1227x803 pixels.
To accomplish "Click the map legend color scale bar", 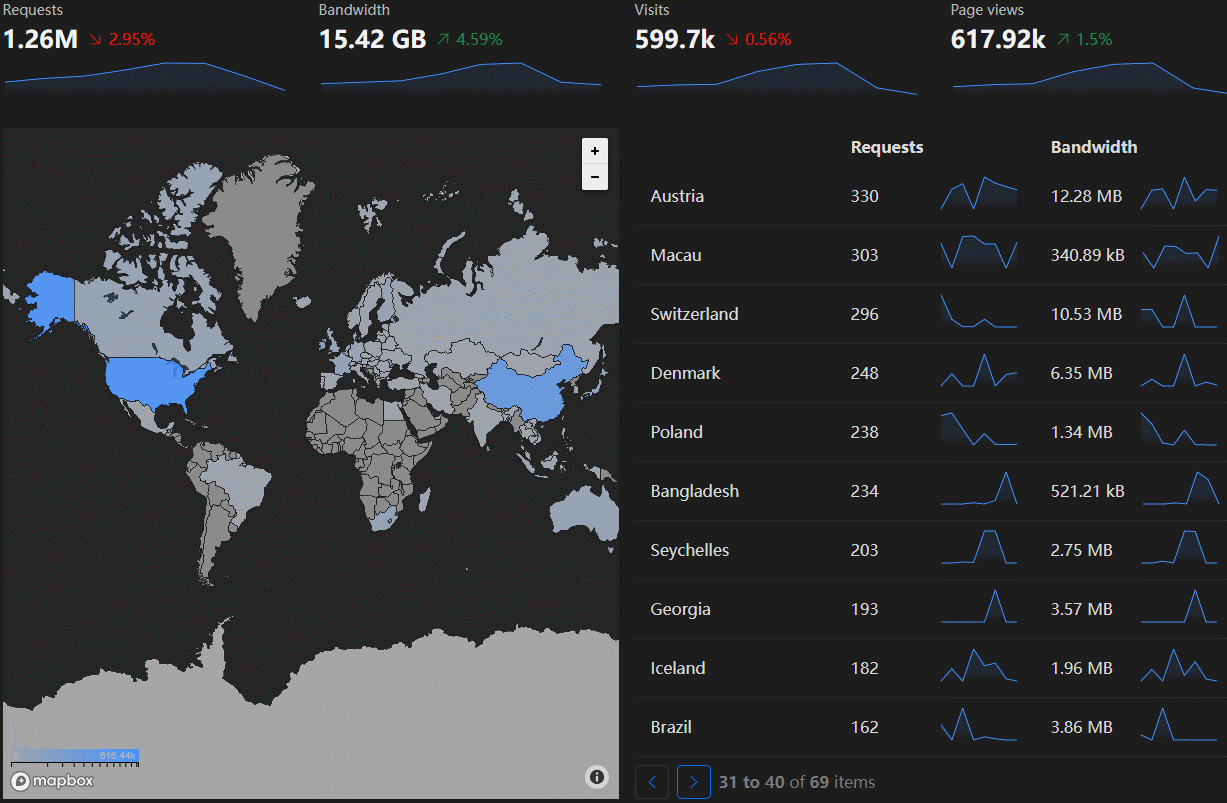I will point(75,756).
